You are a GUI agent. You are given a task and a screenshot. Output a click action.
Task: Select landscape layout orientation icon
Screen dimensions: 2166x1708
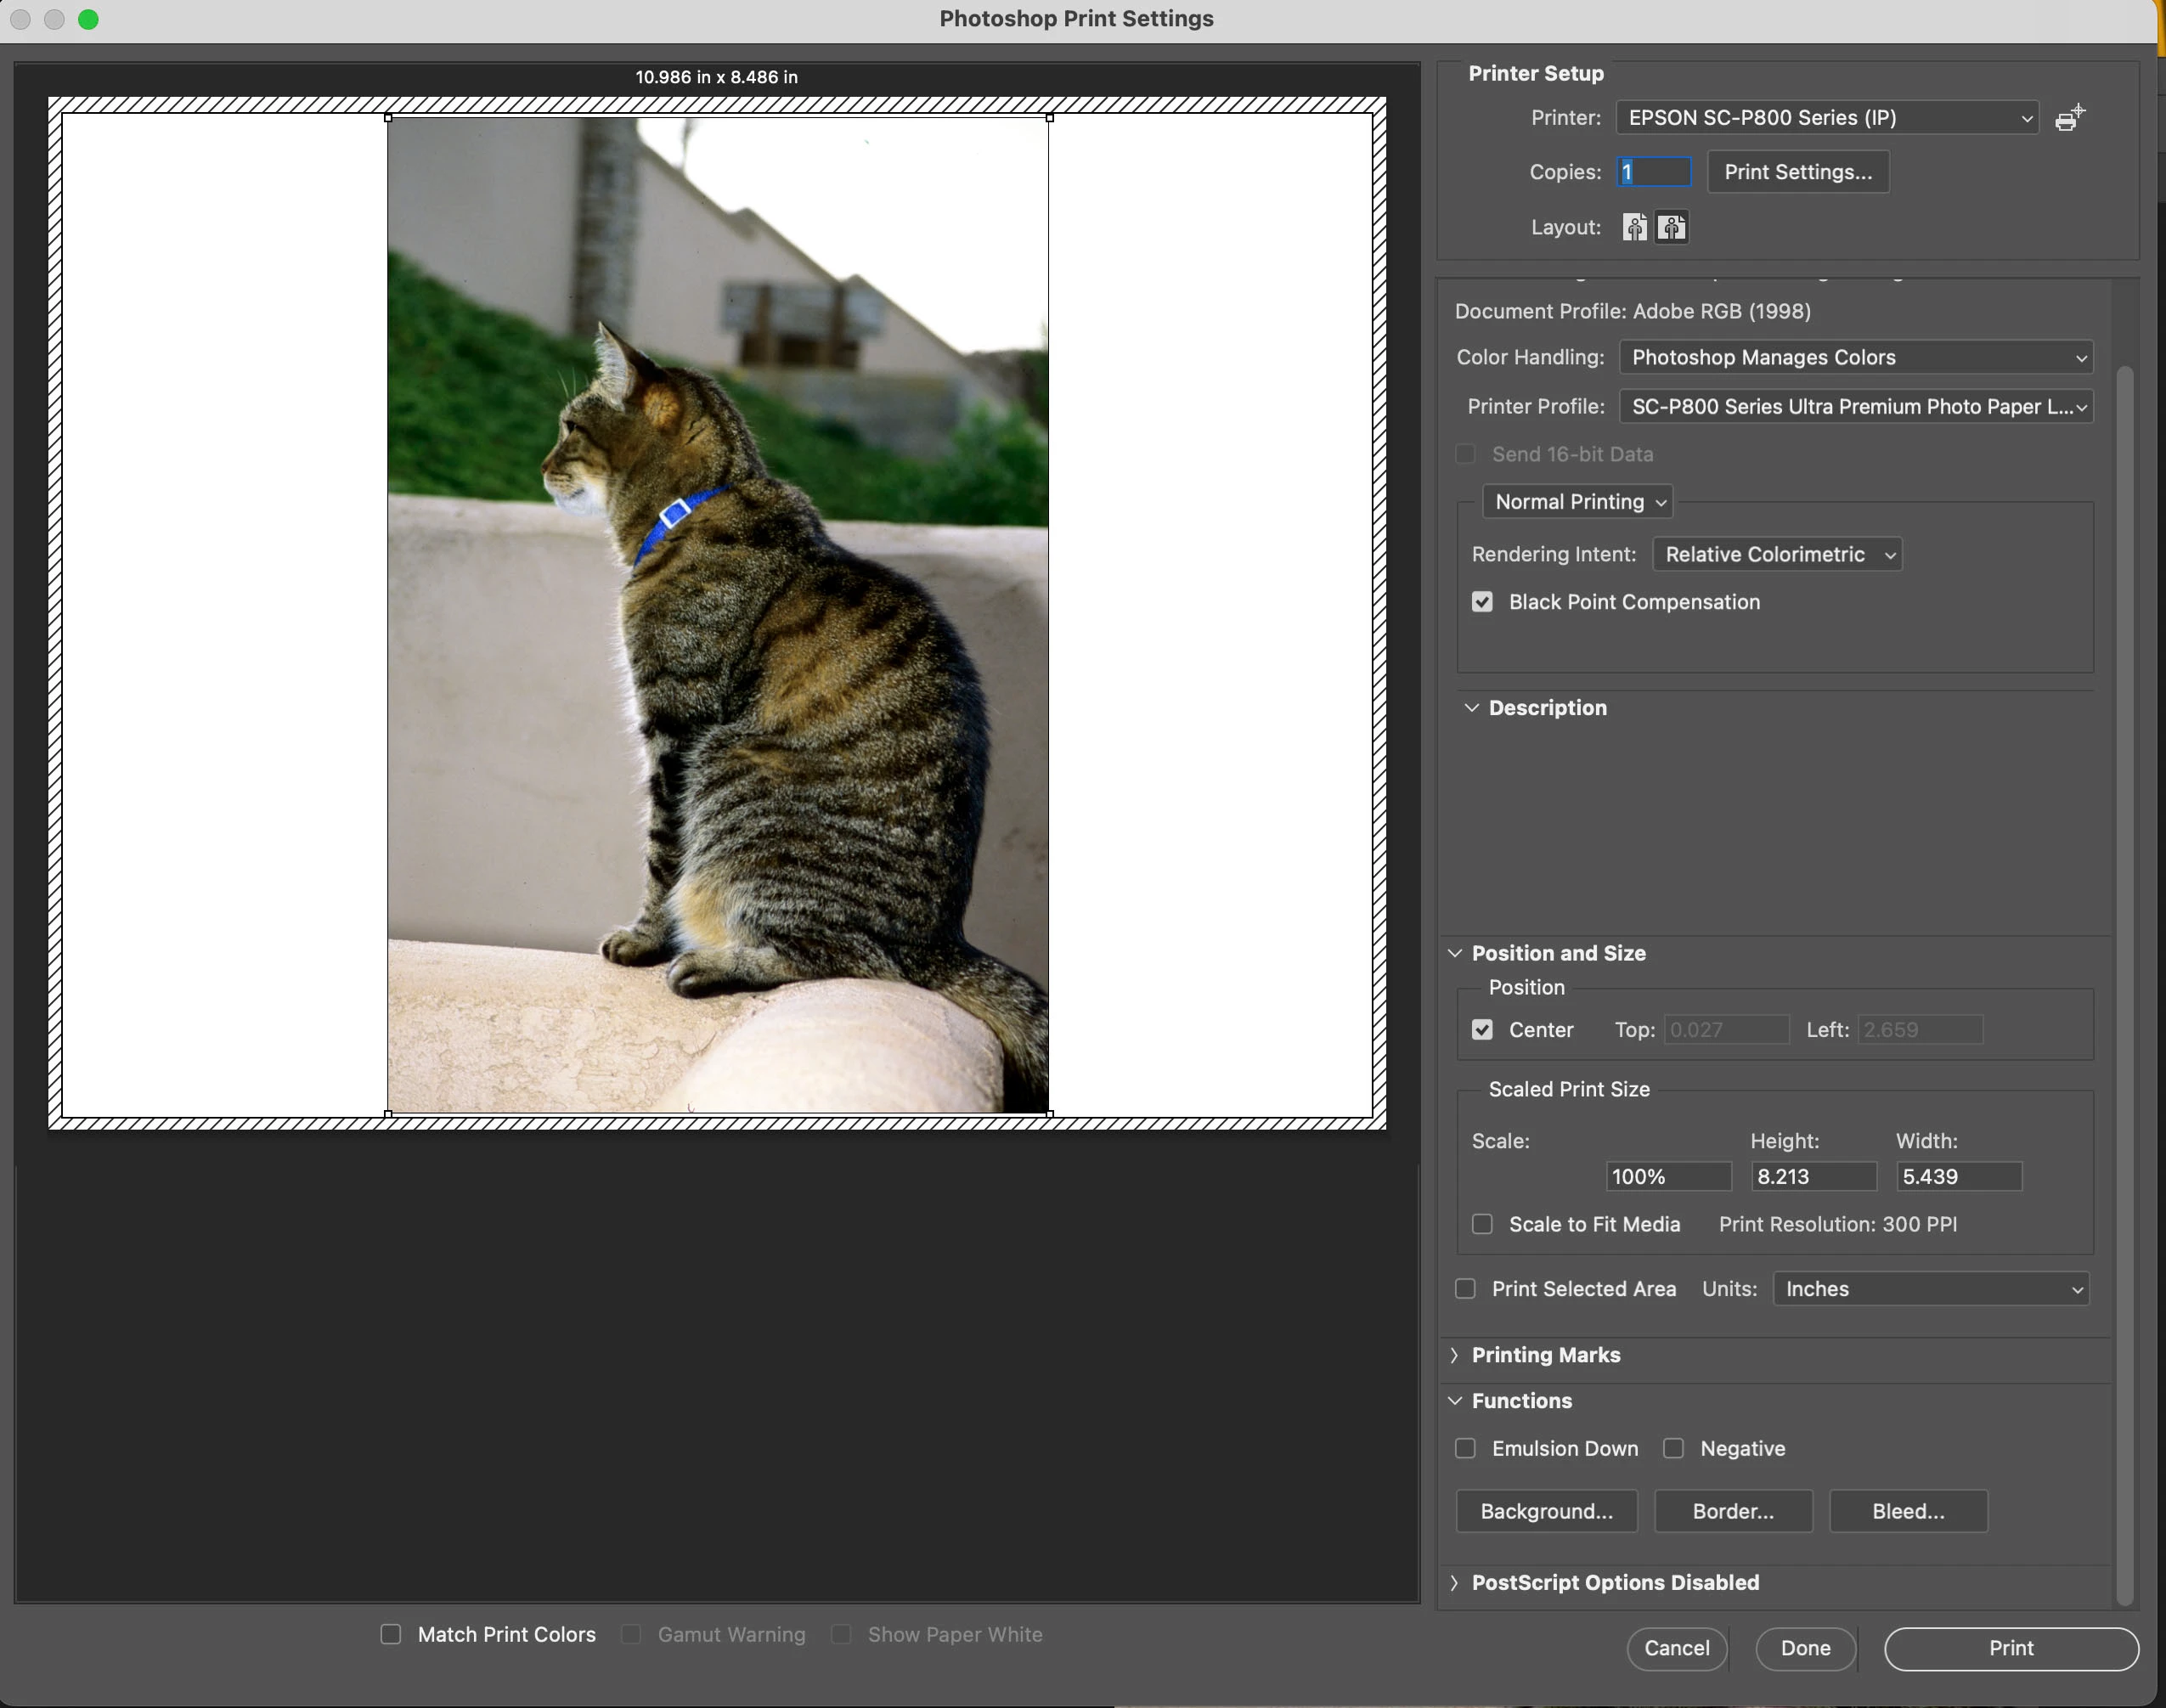point(1671,228)
